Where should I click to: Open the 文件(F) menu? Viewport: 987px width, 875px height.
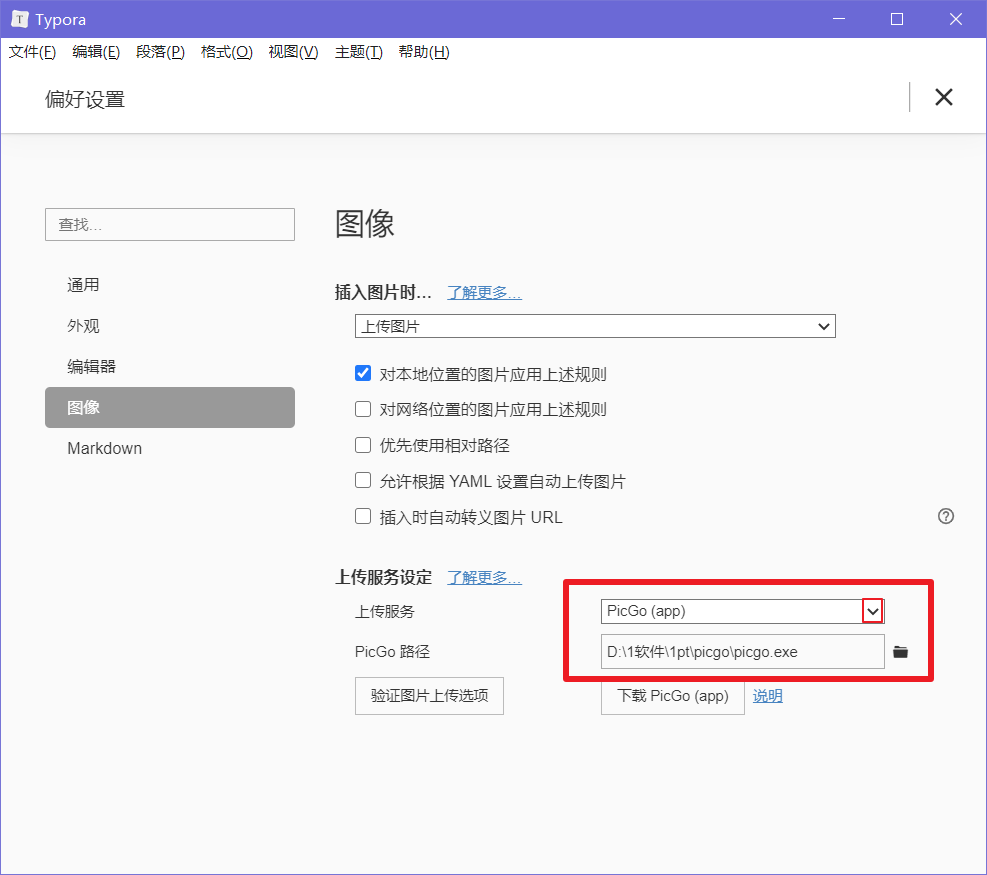click(32, 52)
